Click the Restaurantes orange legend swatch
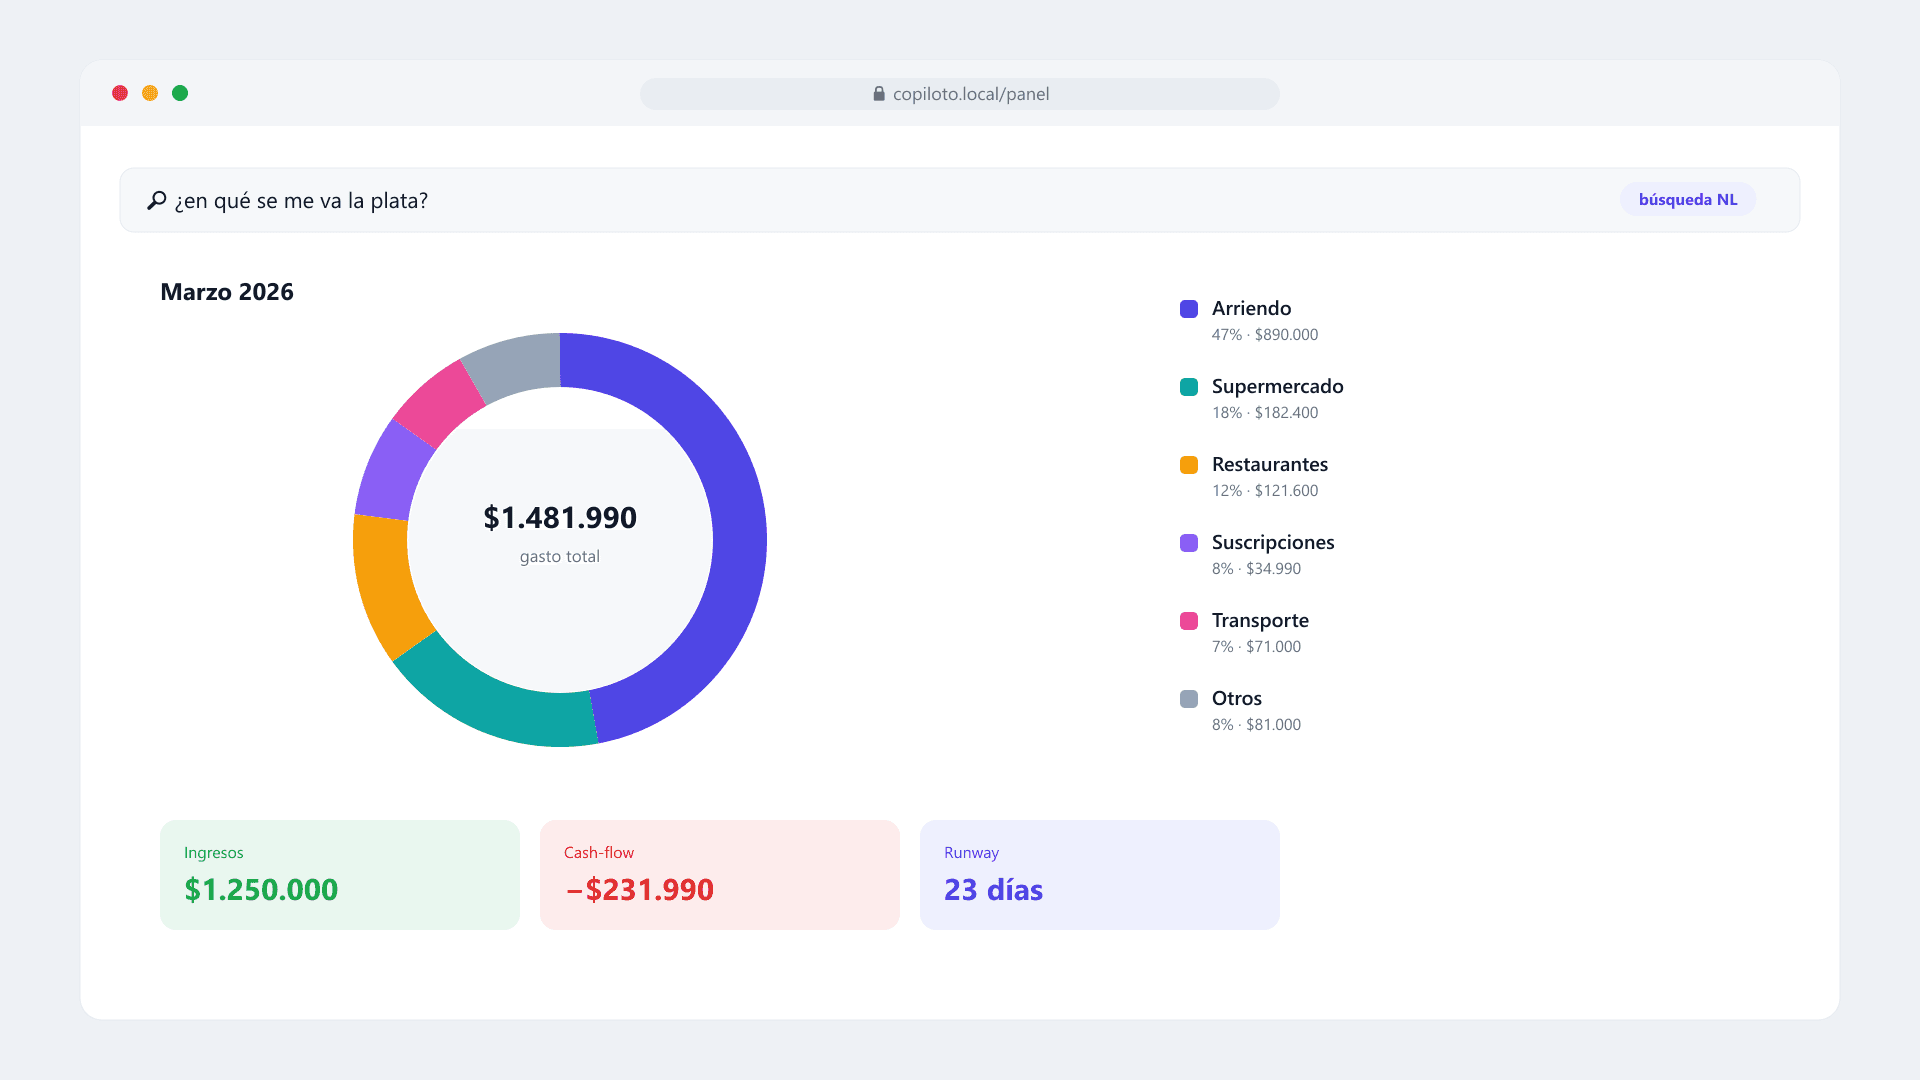The image size is (1920, 1080). click(1189, 465)
